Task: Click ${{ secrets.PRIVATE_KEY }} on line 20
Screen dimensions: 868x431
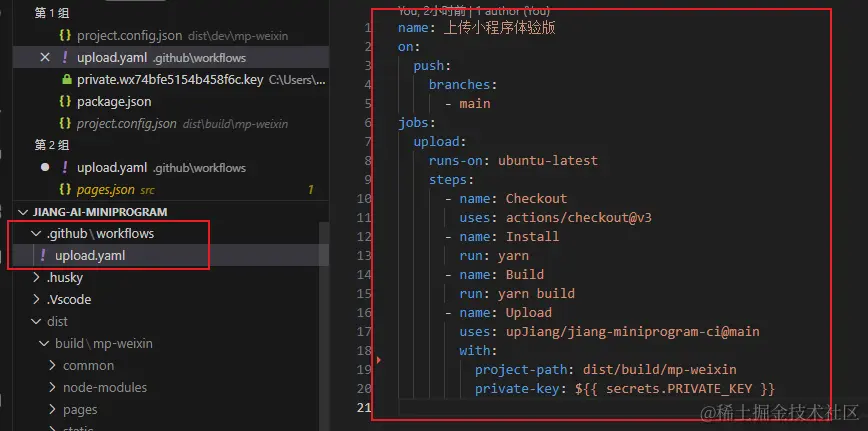Action: tap(675, 389)
